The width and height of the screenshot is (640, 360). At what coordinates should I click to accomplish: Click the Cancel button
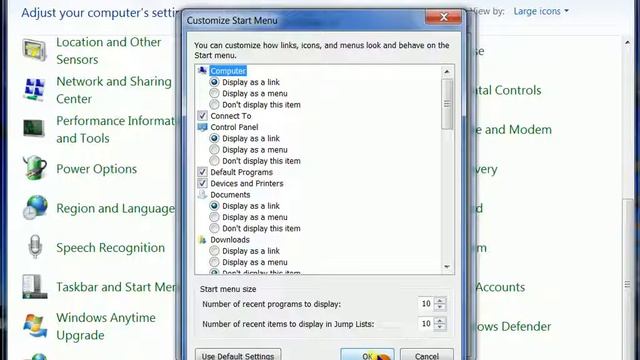(x=427, y=355)
